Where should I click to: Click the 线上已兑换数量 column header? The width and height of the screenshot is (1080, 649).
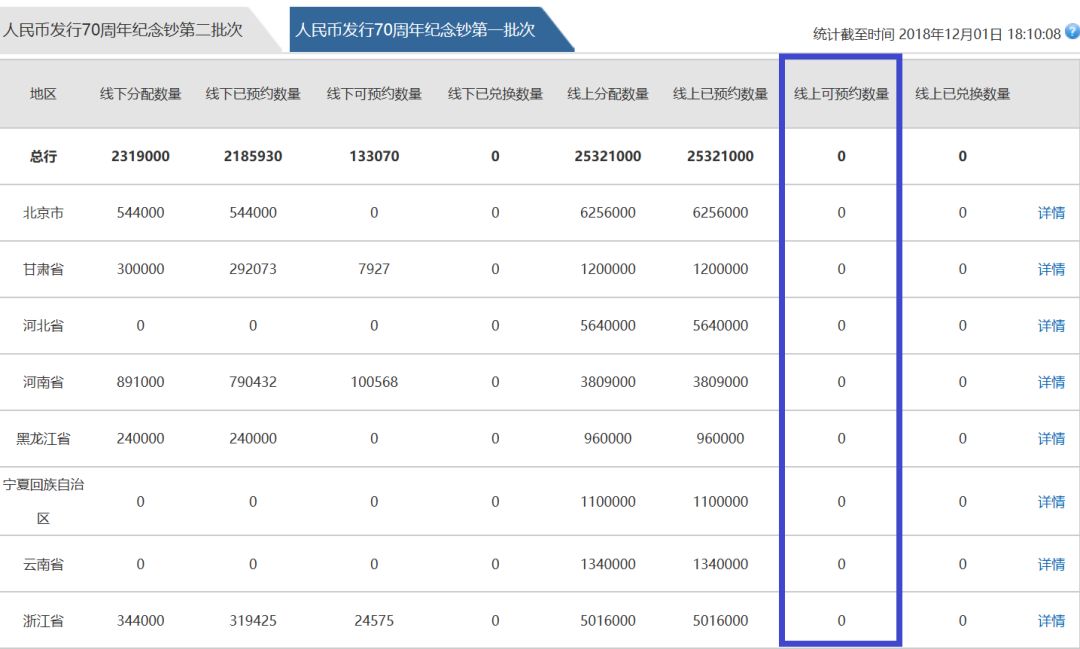pos(962,94)
